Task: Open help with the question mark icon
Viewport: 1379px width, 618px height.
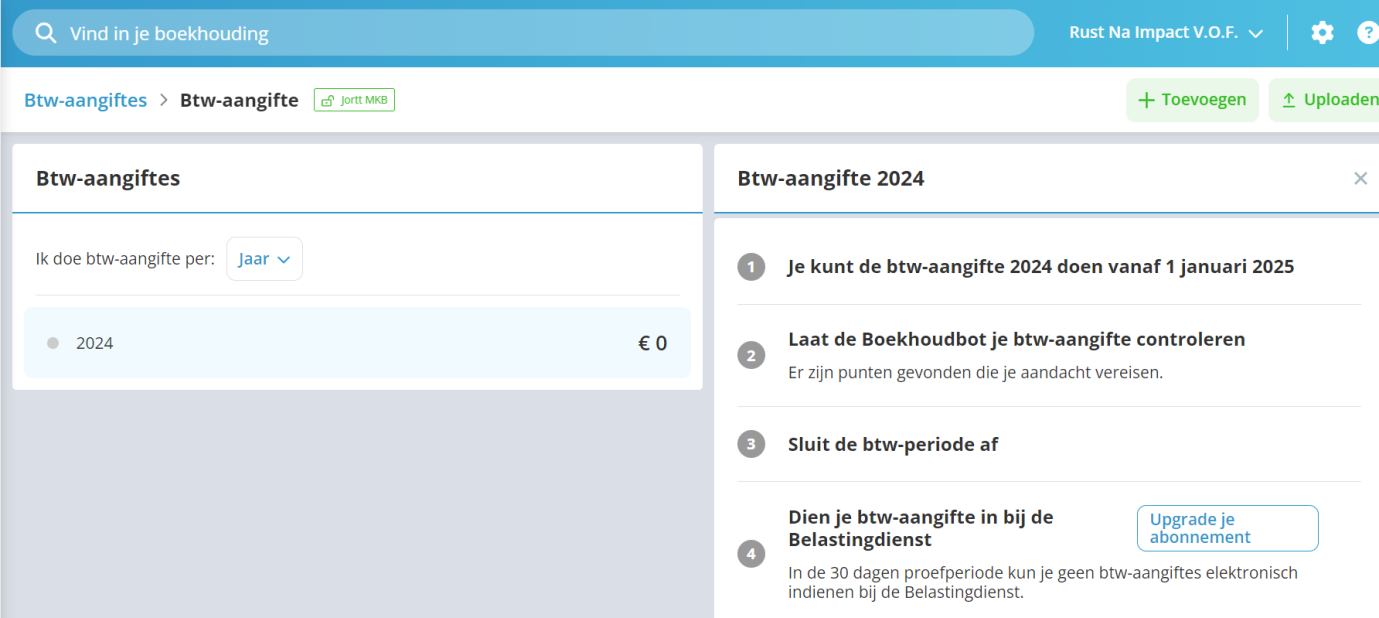Action: pyautogui.click(x=1367, y=33)
